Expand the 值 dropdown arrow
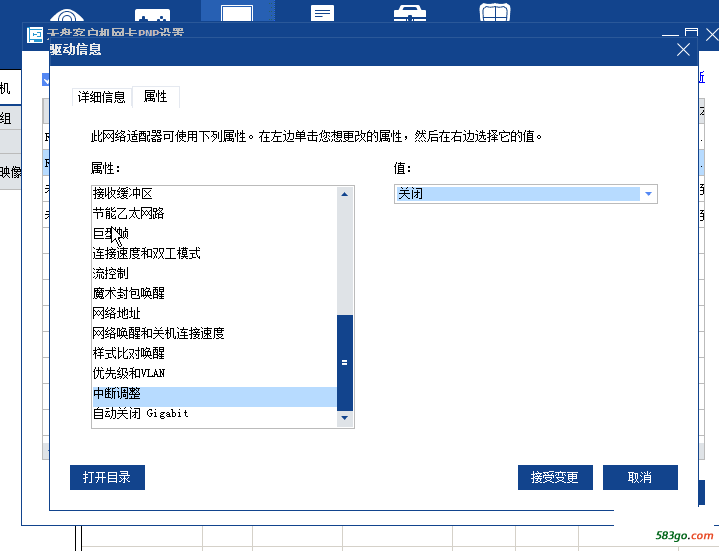 pos(648,194)
